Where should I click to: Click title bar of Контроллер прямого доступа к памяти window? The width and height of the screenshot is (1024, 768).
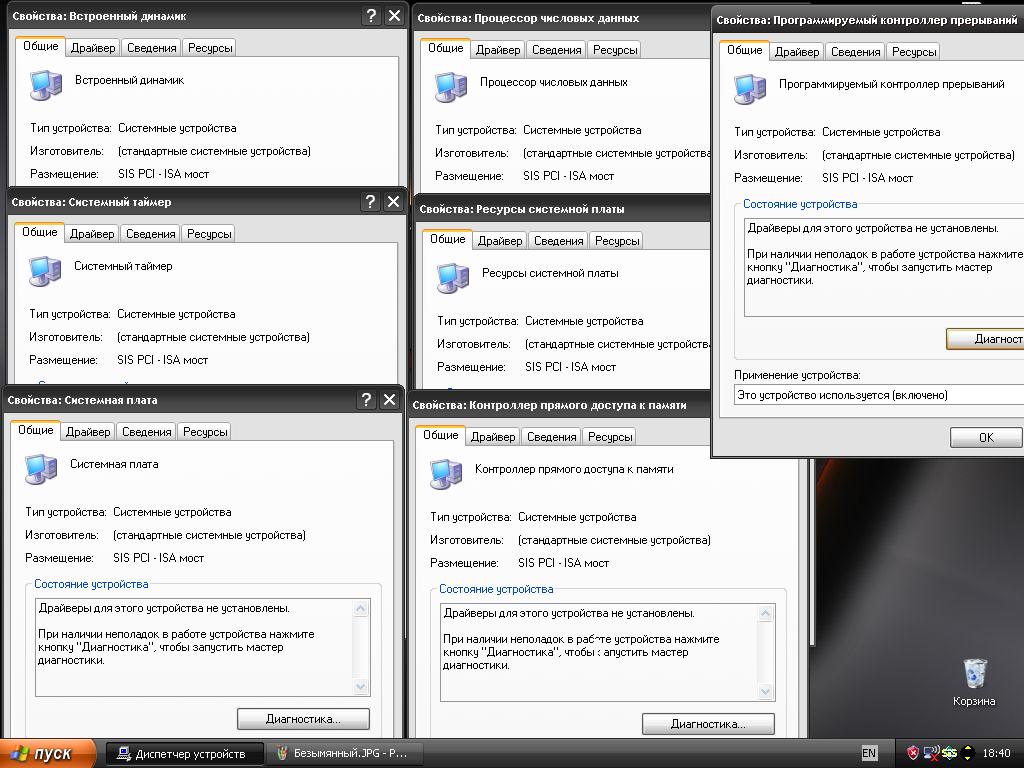(x=559, y=405)
